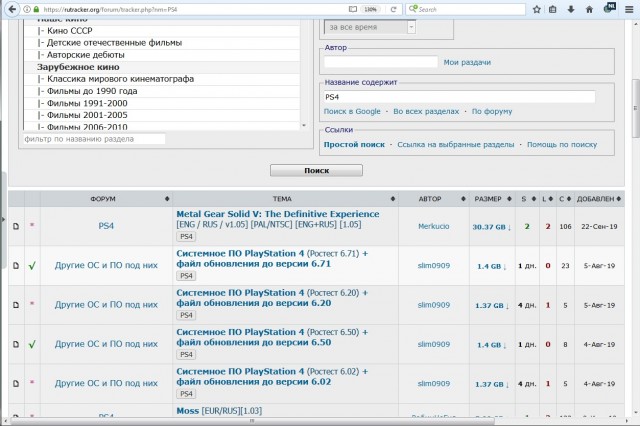
Task: Download the 1.4 GB torrent dated 5-Авг-19
Action: [x=492, y=266]
